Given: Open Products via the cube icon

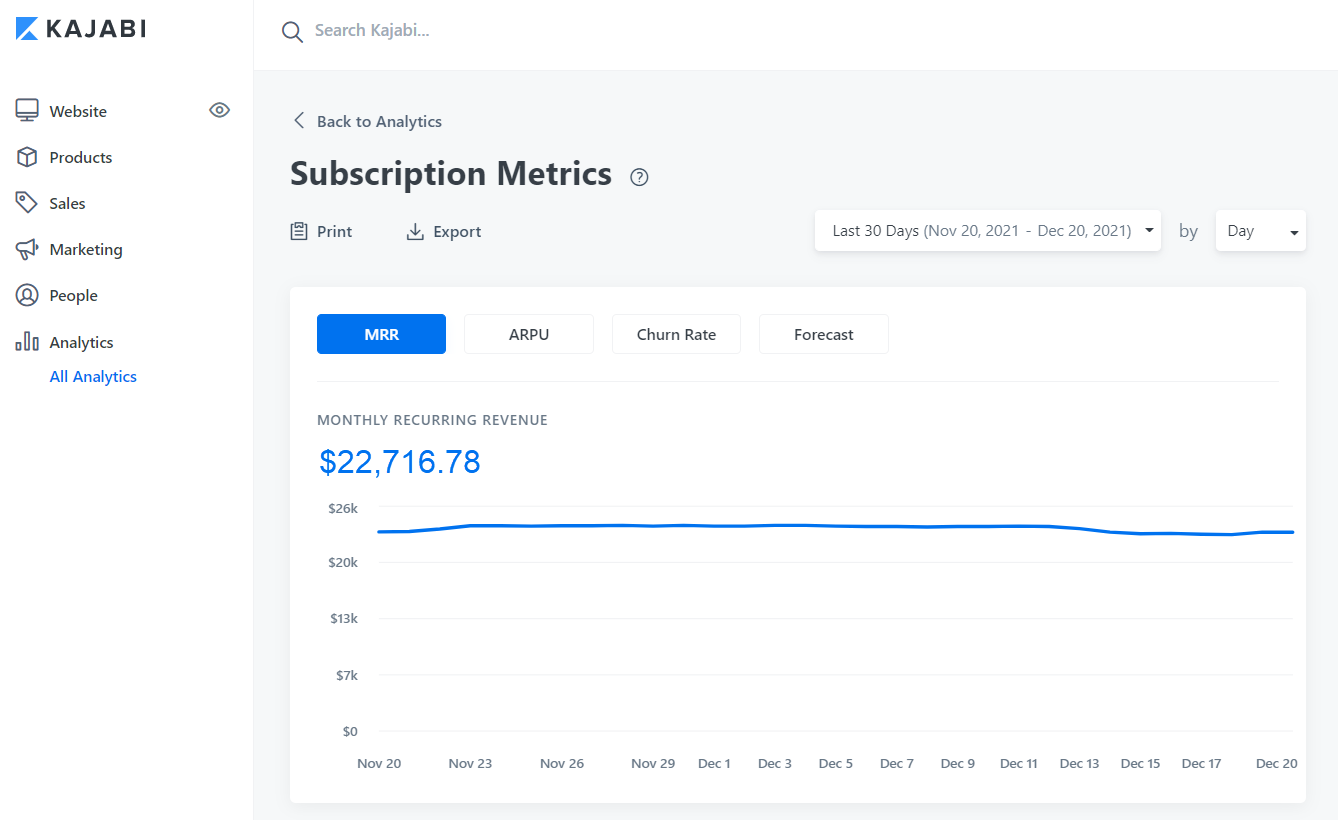Looking at the screenshot, I should coord(27,157).
